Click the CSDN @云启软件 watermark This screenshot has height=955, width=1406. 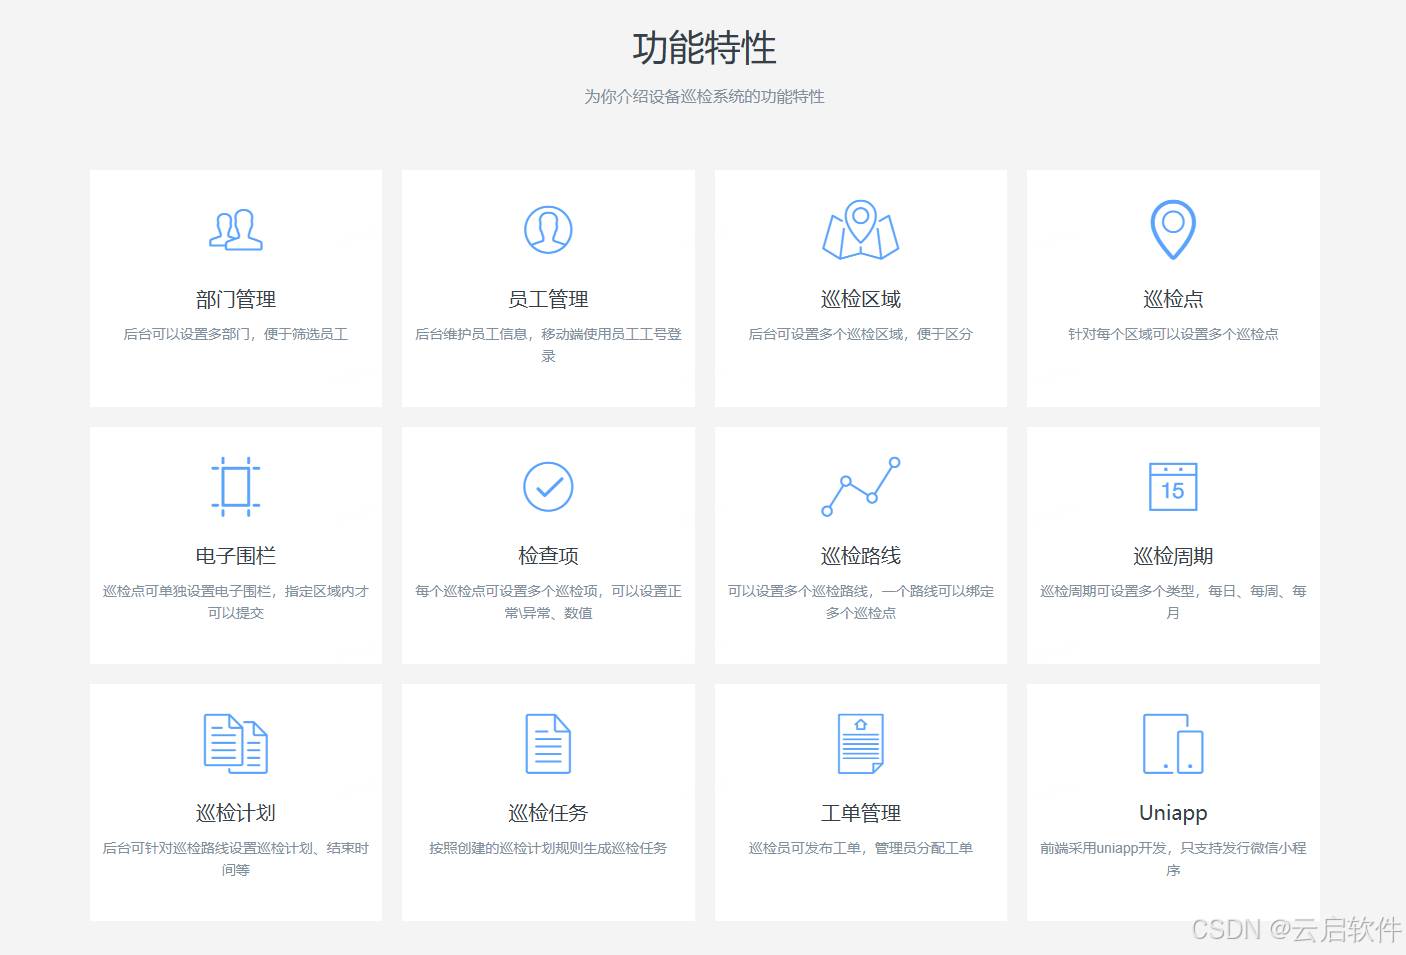[1296, 929]
